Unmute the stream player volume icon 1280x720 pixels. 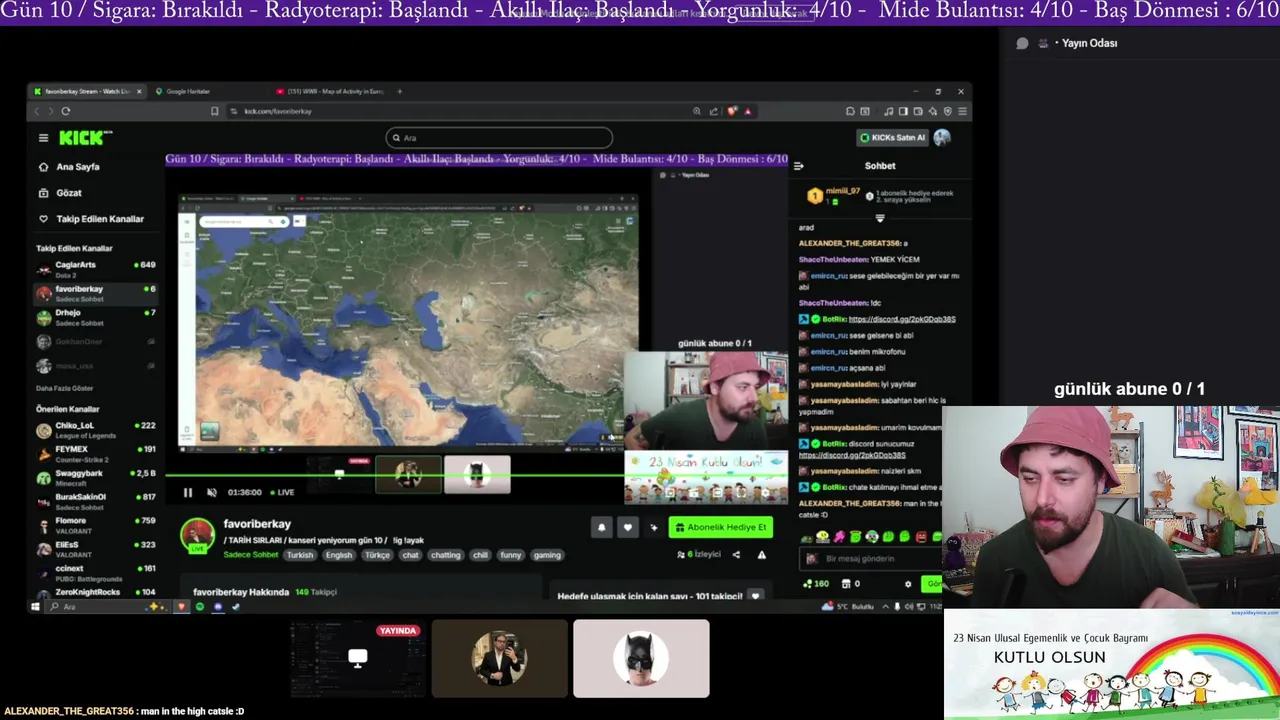211,492
